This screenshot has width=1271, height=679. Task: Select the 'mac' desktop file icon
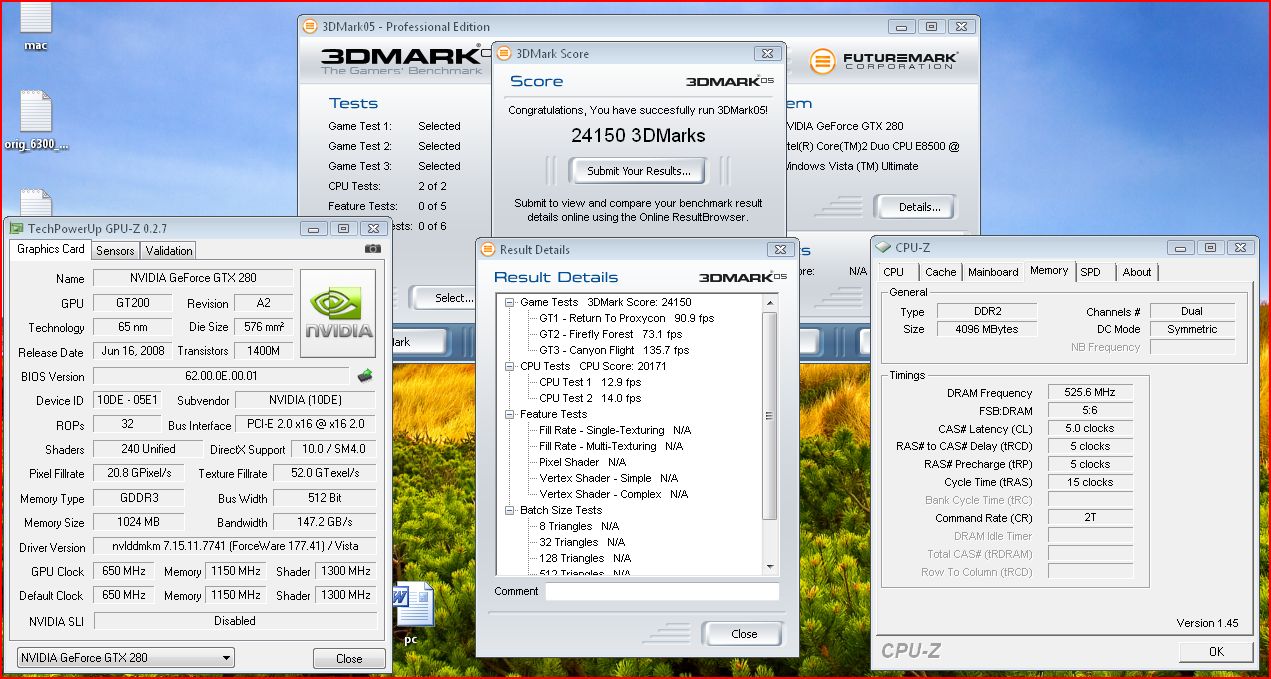(x=35, y=20)
